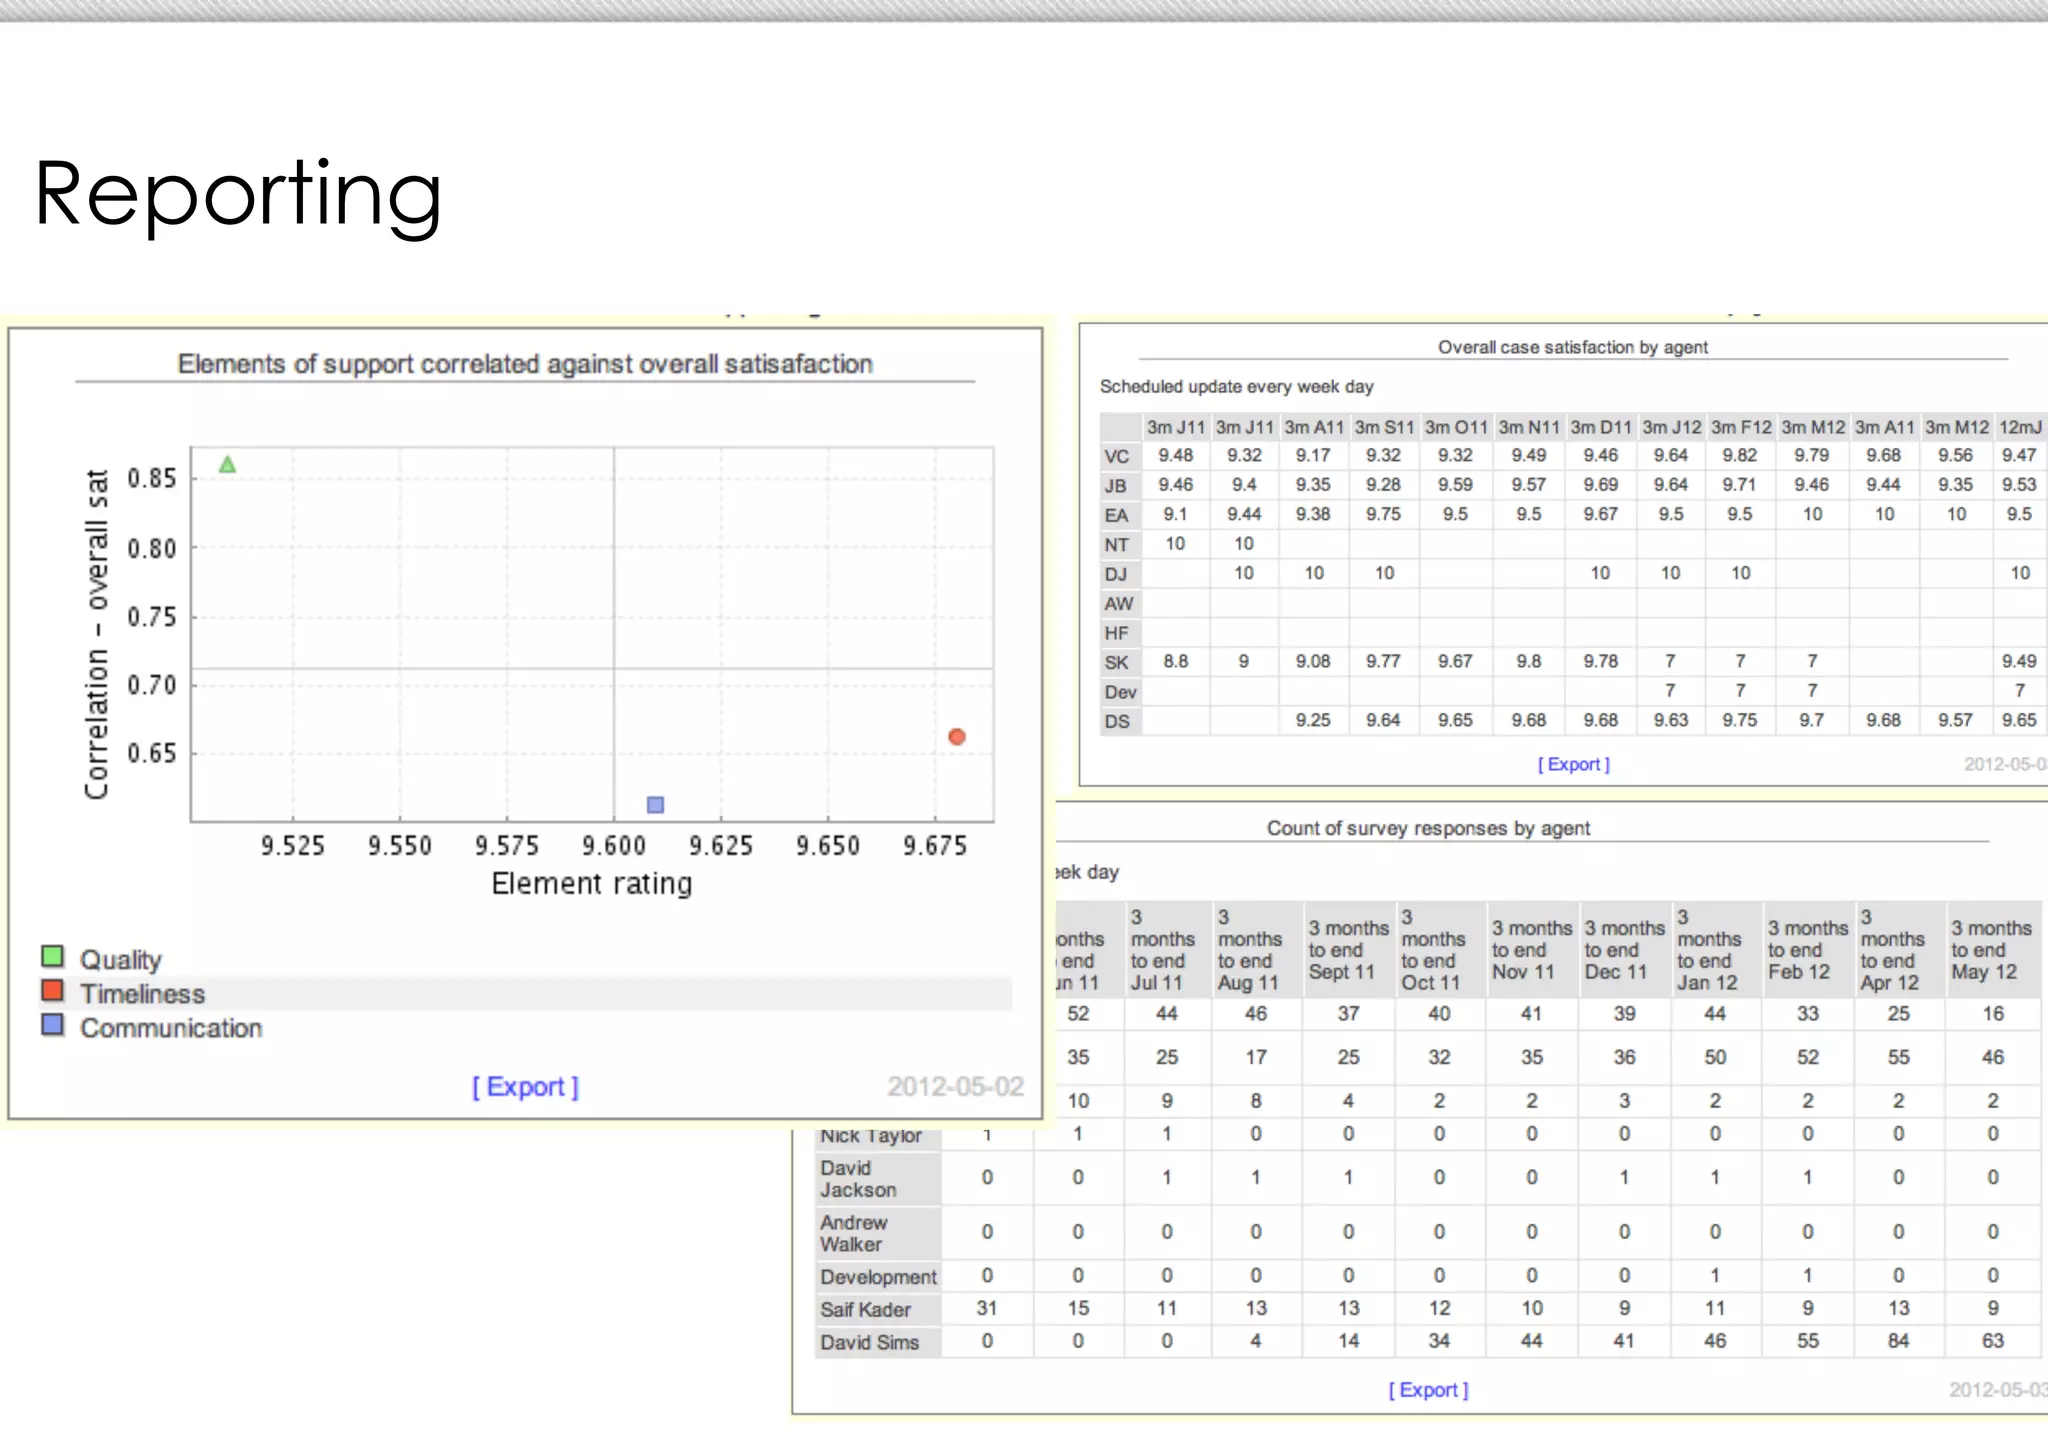The width and height of the screenshot is (2048, 1447).
Task: Select the VC agent row header
Action: (1117, 457)
